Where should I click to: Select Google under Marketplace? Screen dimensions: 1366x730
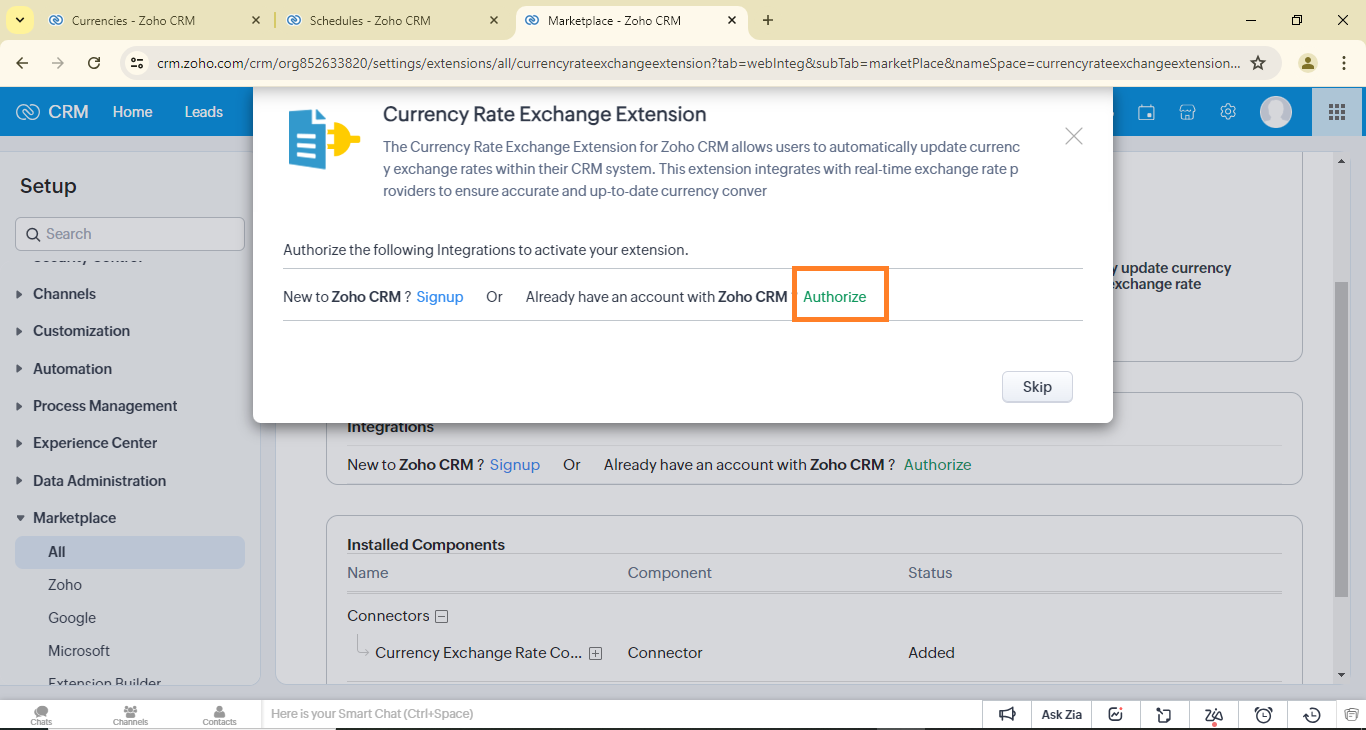coord(72,618)
